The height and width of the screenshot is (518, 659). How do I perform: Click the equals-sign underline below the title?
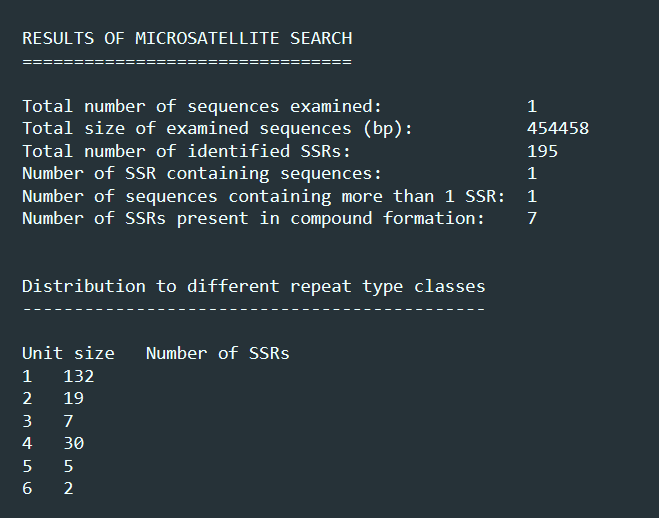pos(187,62)
